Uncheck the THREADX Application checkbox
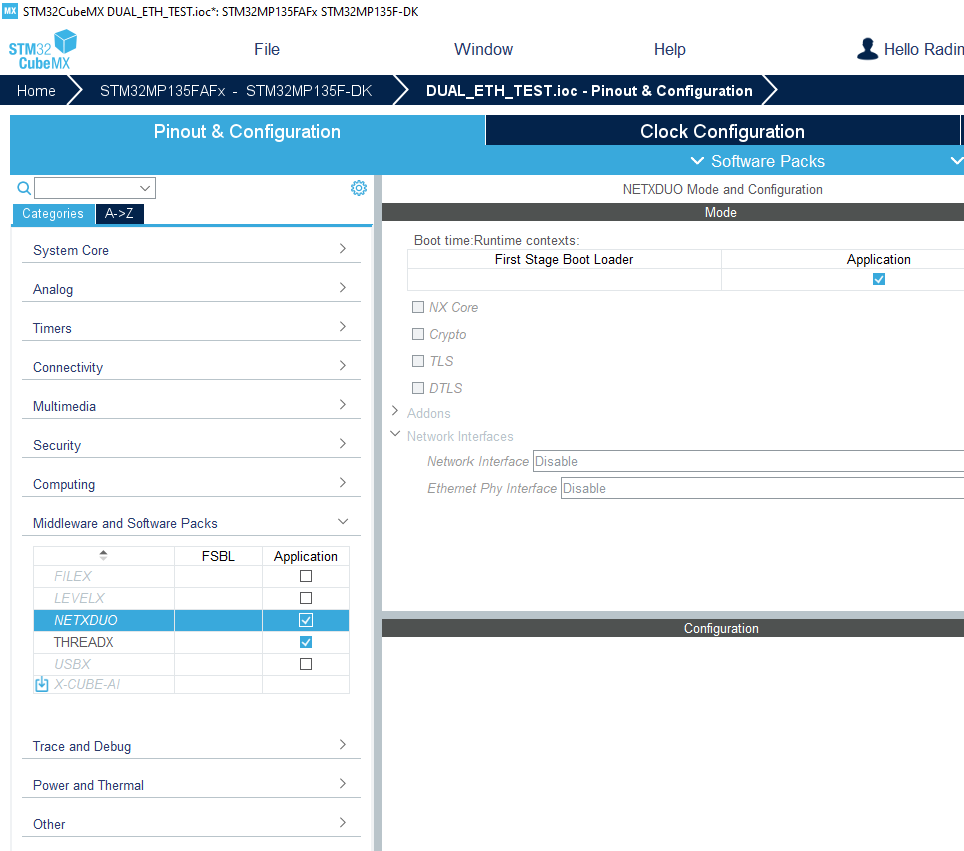Screen dimensions: 964x851 [x=305, y=641]
